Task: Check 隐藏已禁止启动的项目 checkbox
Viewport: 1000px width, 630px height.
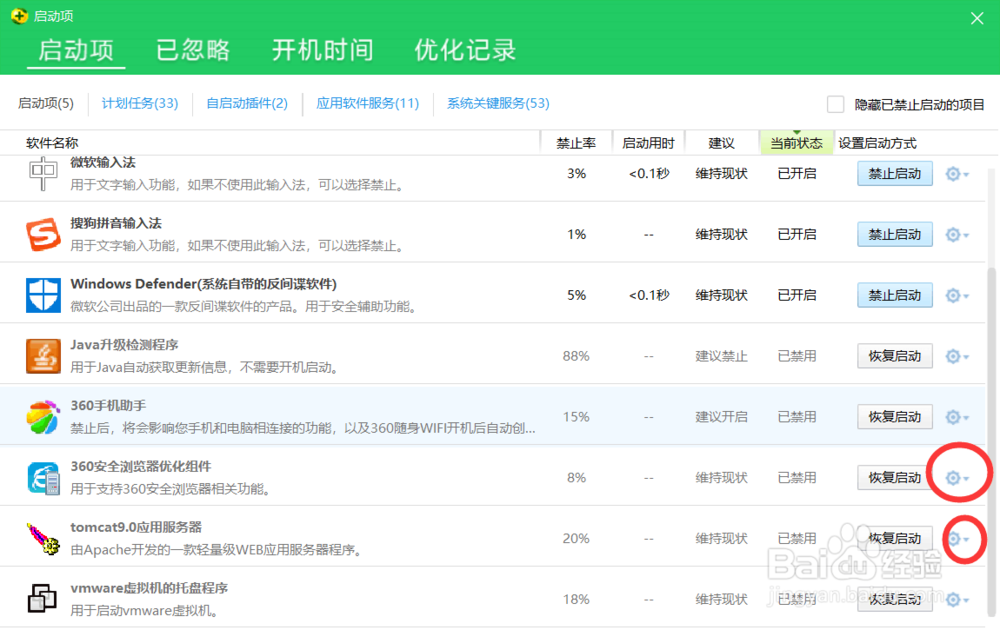Action: (835, 104)
